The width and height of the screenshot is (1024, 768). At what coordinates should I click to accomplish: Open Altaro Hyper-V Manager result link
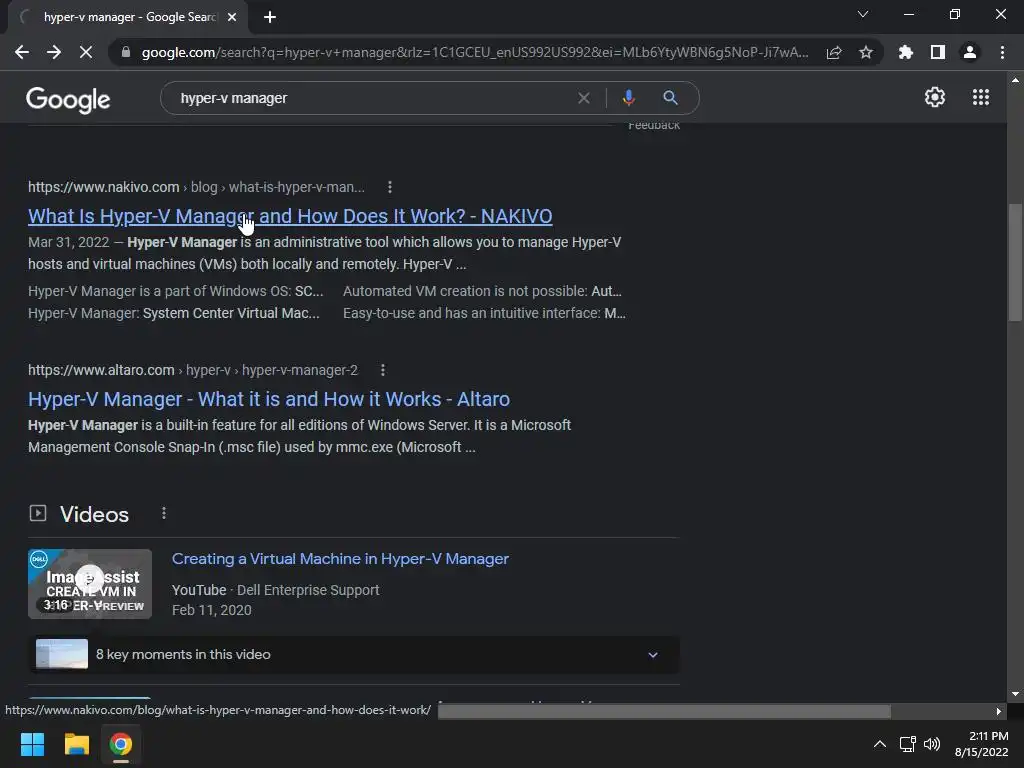coord(269,399)
